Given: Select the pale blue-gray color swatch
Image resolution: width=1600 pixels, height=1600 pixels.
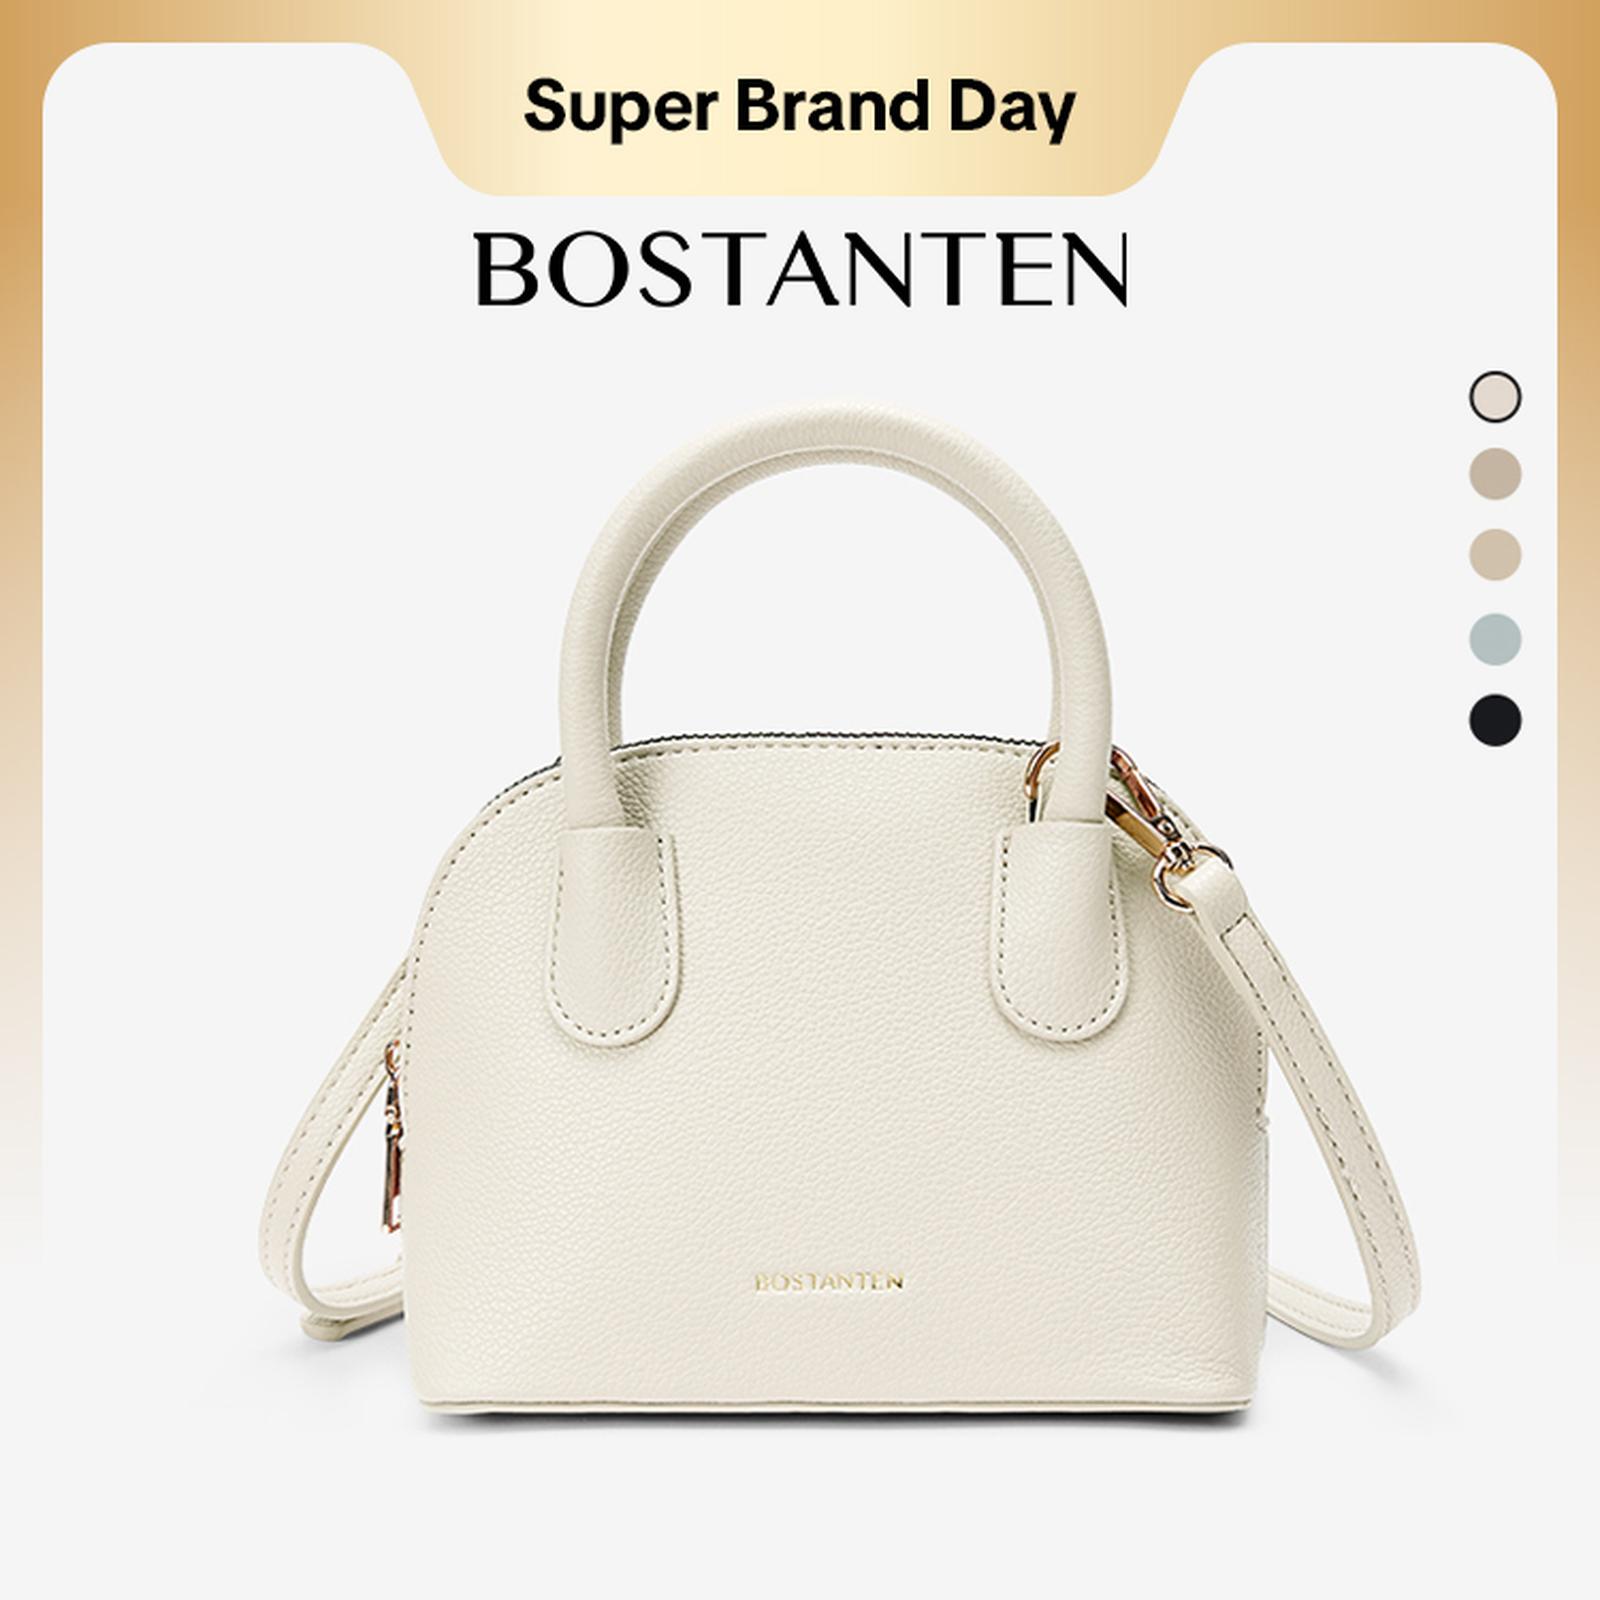Looking at the screenshot, I should tap(1495, 638).
